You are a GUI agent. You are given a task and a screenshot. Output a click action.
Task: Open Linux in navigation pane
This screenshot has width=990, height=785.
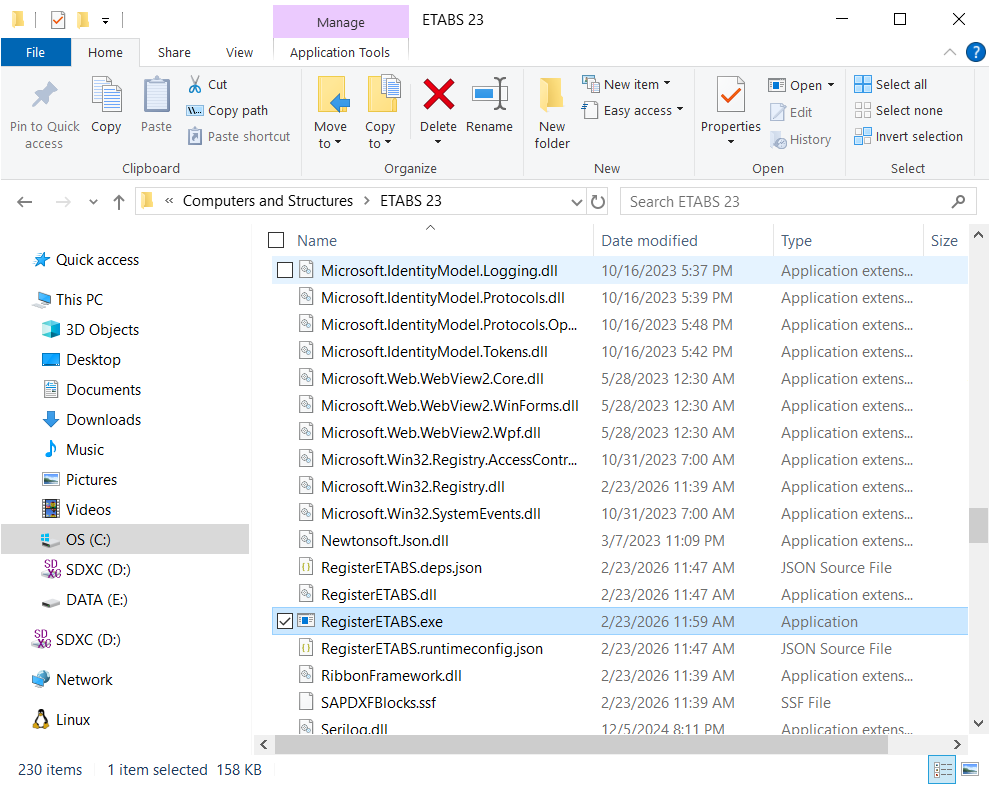pos(73,719)
